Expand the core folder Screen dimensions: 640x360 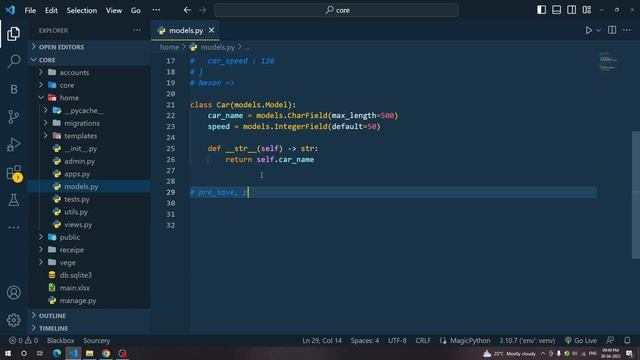click(89, 85)
